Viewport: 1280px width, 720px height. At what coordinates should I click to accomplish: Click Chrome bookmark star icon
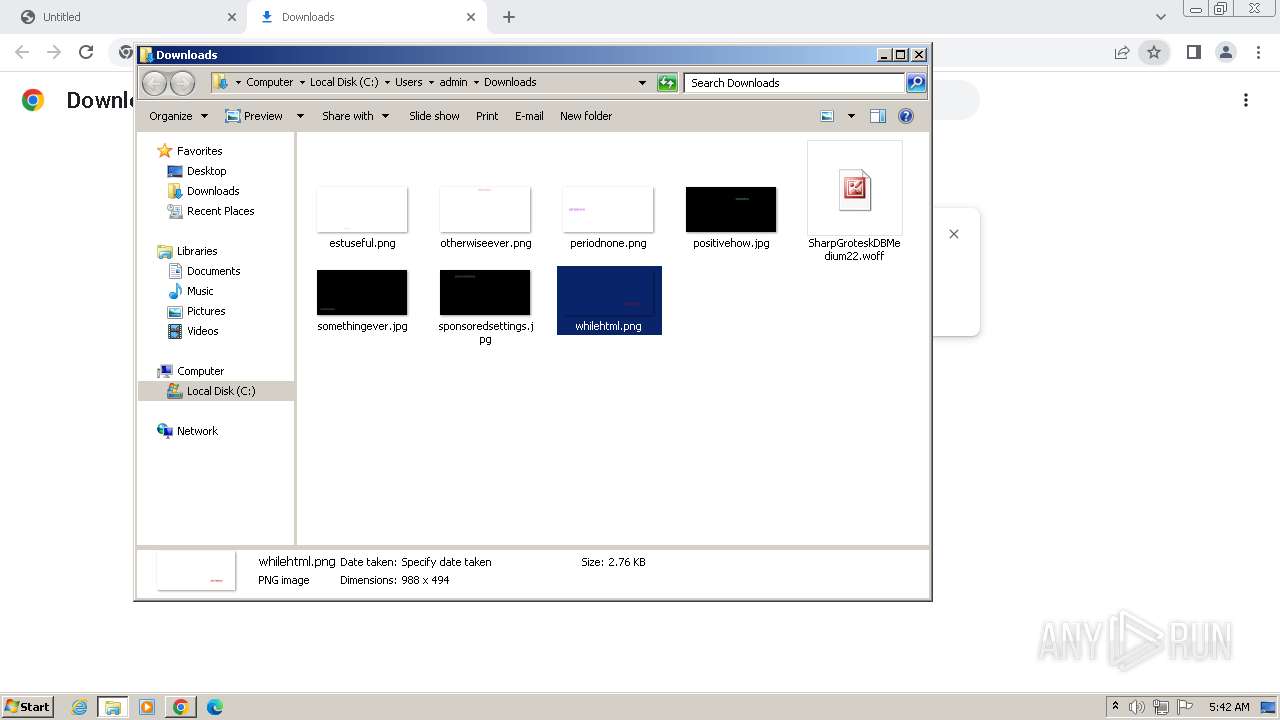pyautogui.click(x=1154, y=52)
